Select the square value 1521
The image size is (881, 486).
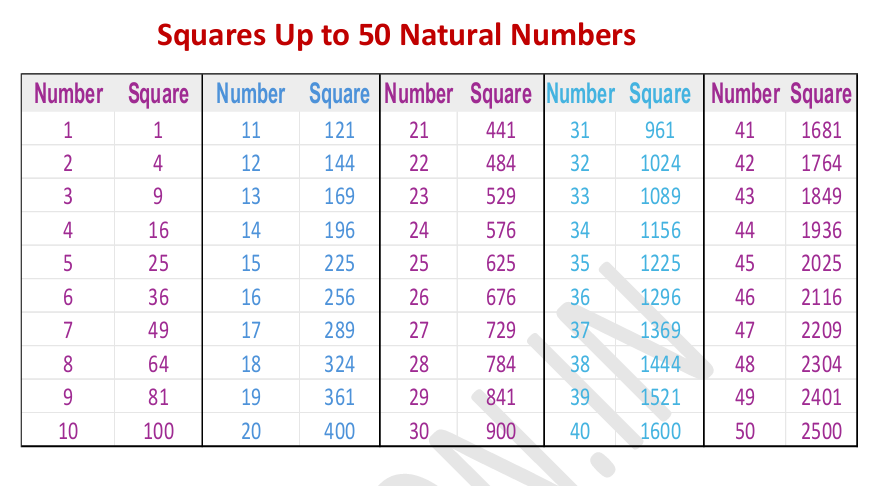point(661,397)
